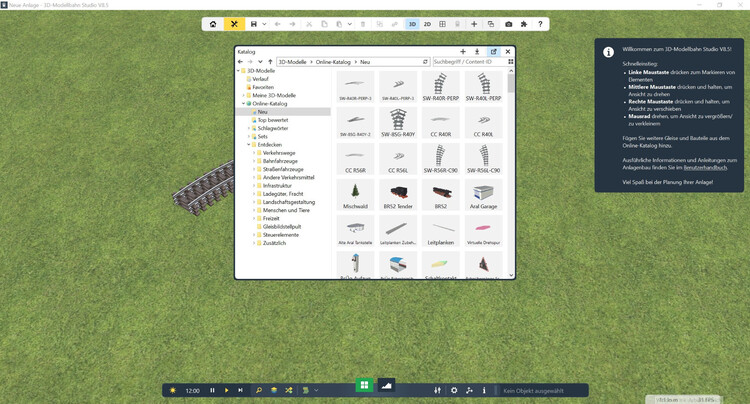Viewport: 750px width, 404px height.
Task: Select the yellow edit tools icon
Action: [234, 23]
